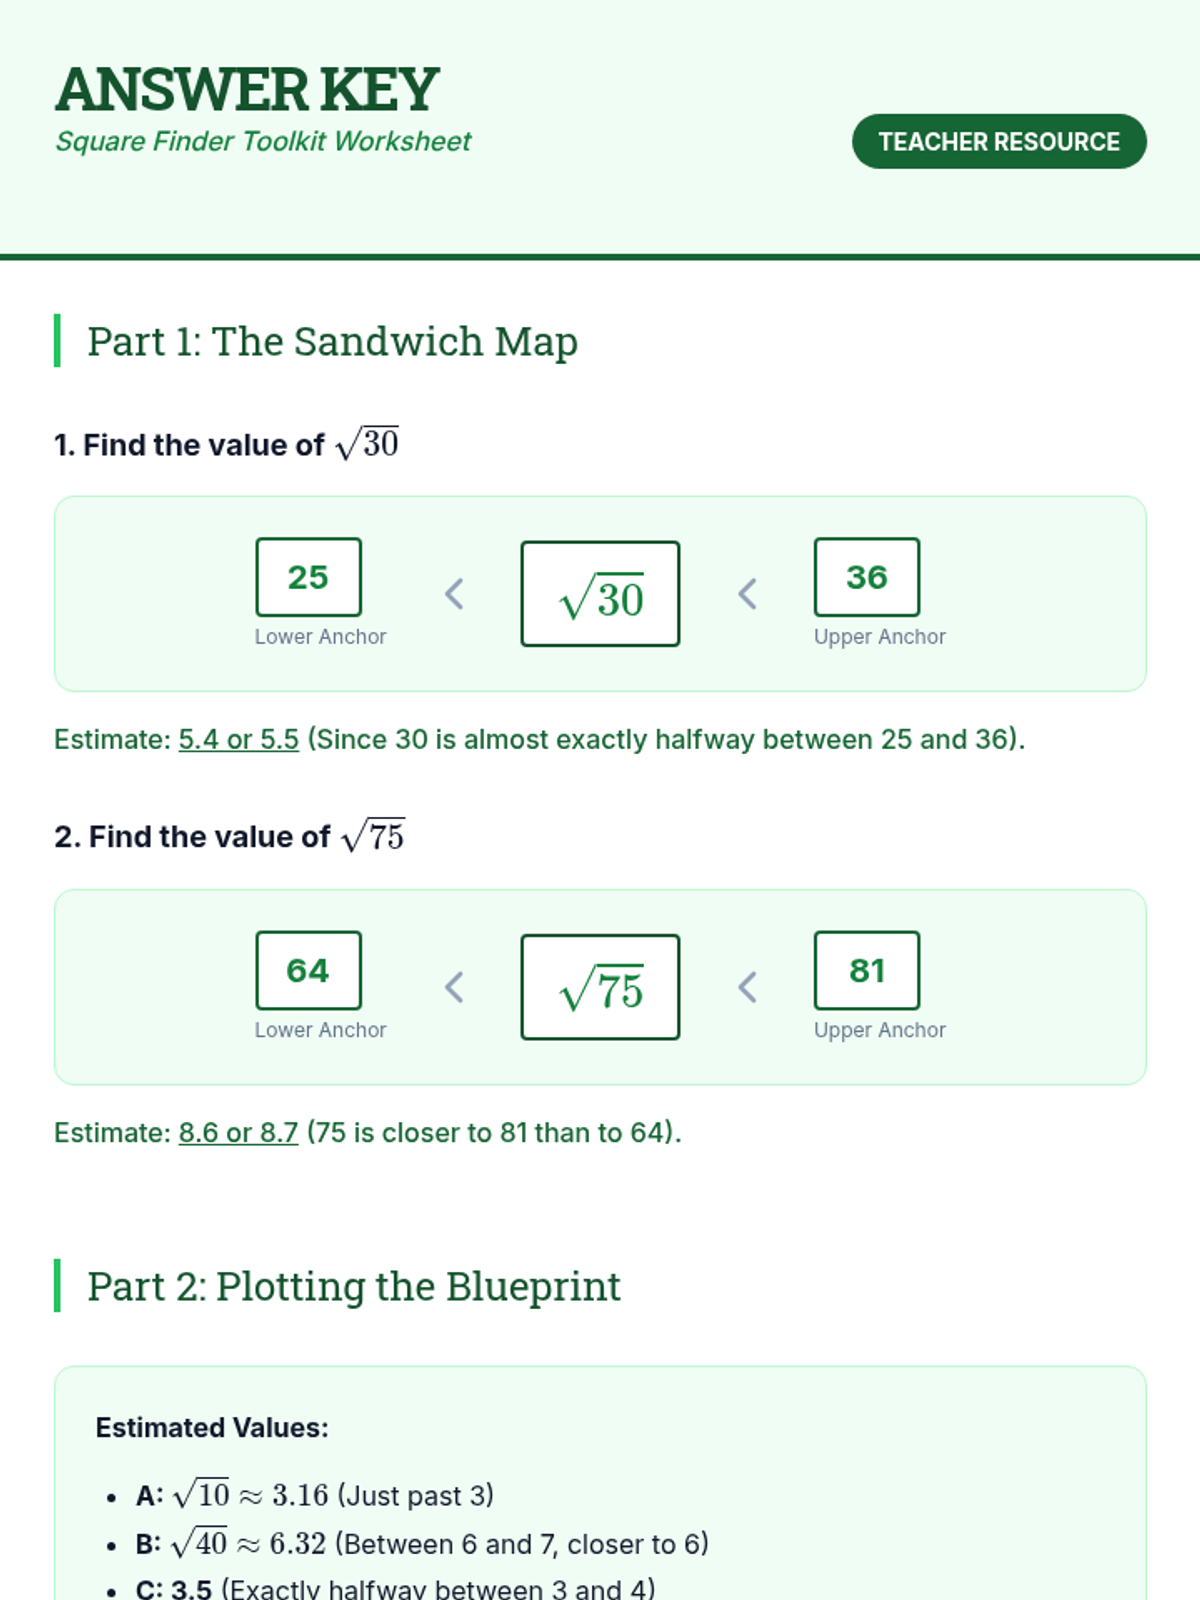Click the underlined estimate 5.4 or 5.5
Image resolution: width=1200 pixels, height=1600 pixels.
coord(238,739)
